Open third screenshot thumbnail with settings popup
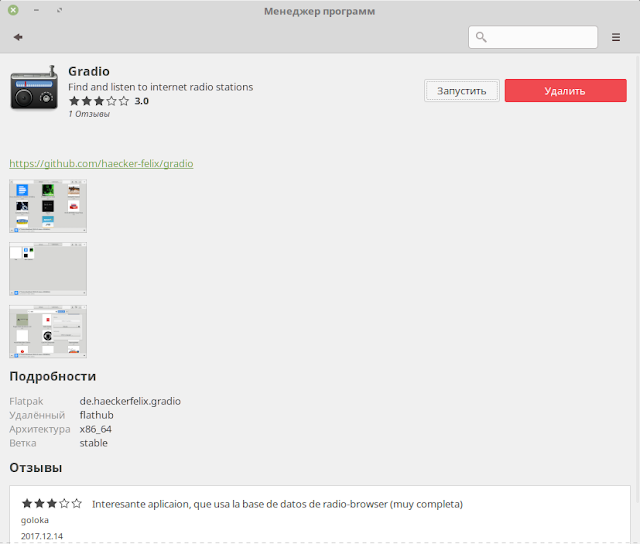Image resolution: width=640 pixels, height=544 pixels. 48,331
